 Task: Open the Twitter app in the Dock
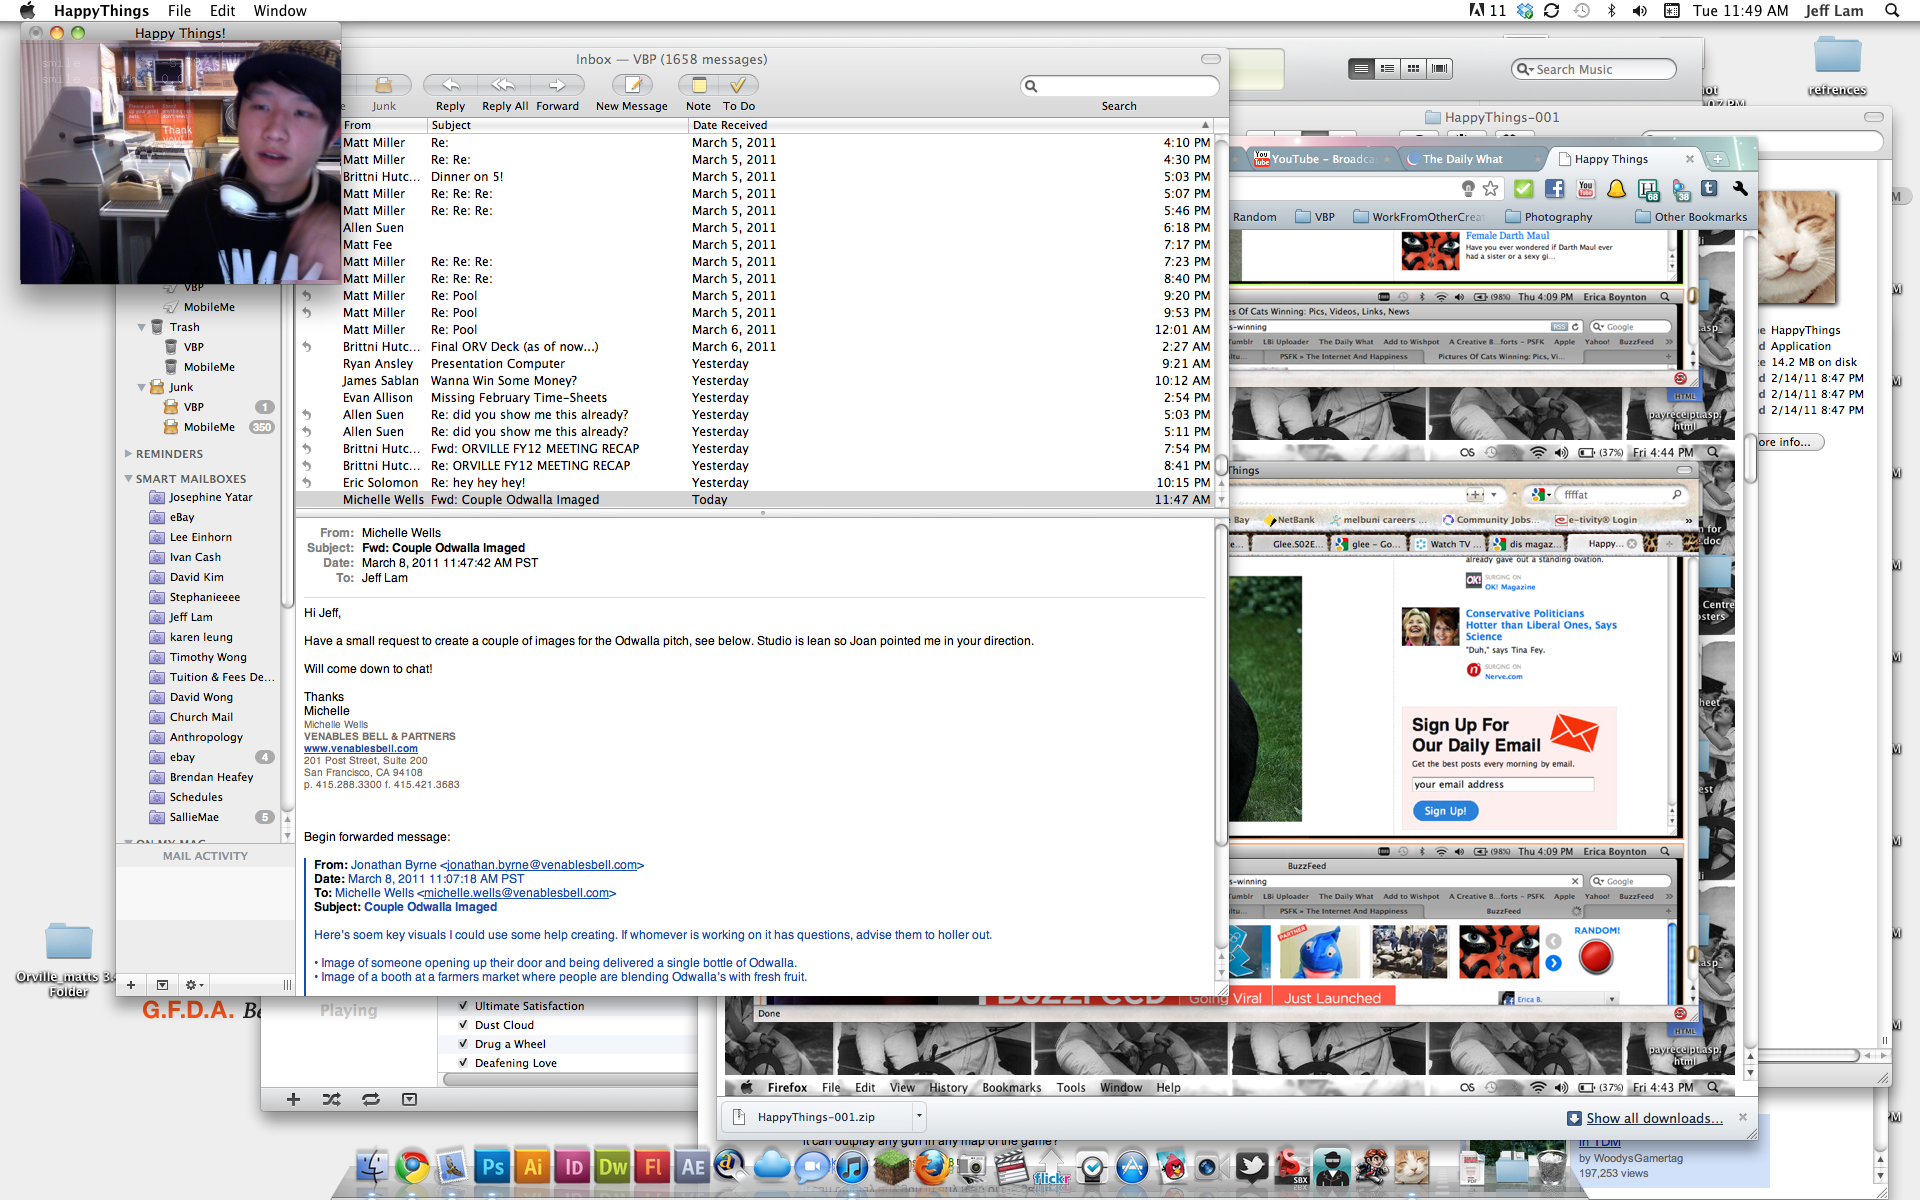pos(1251,1166)
